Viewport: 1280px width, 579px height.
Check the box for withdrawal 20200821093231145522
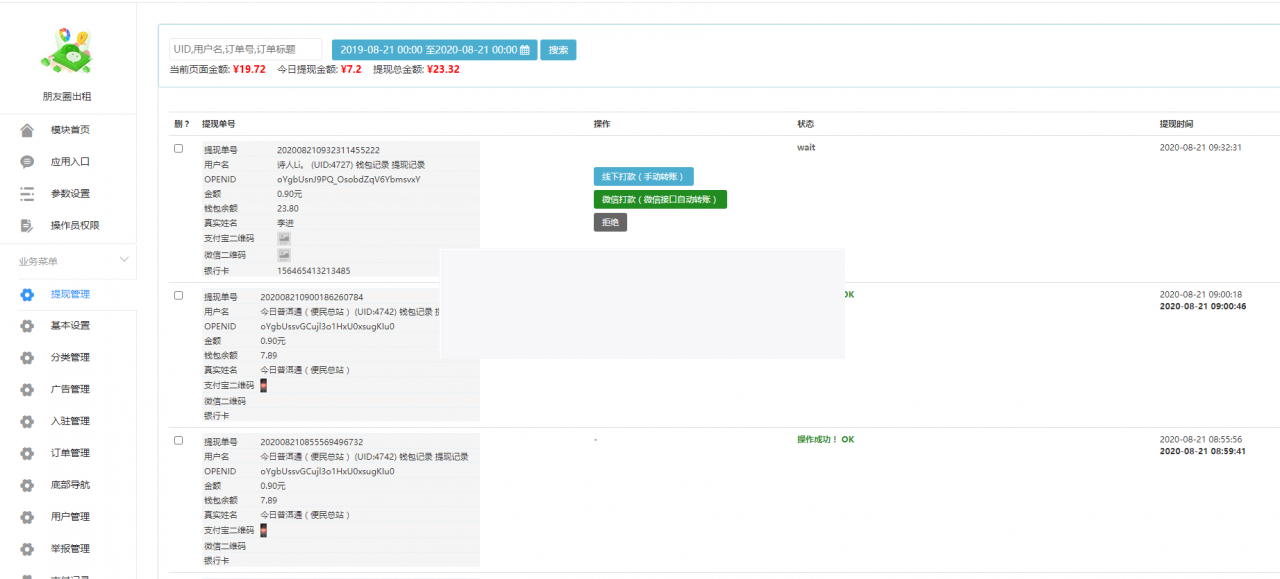tap(179, 149)
